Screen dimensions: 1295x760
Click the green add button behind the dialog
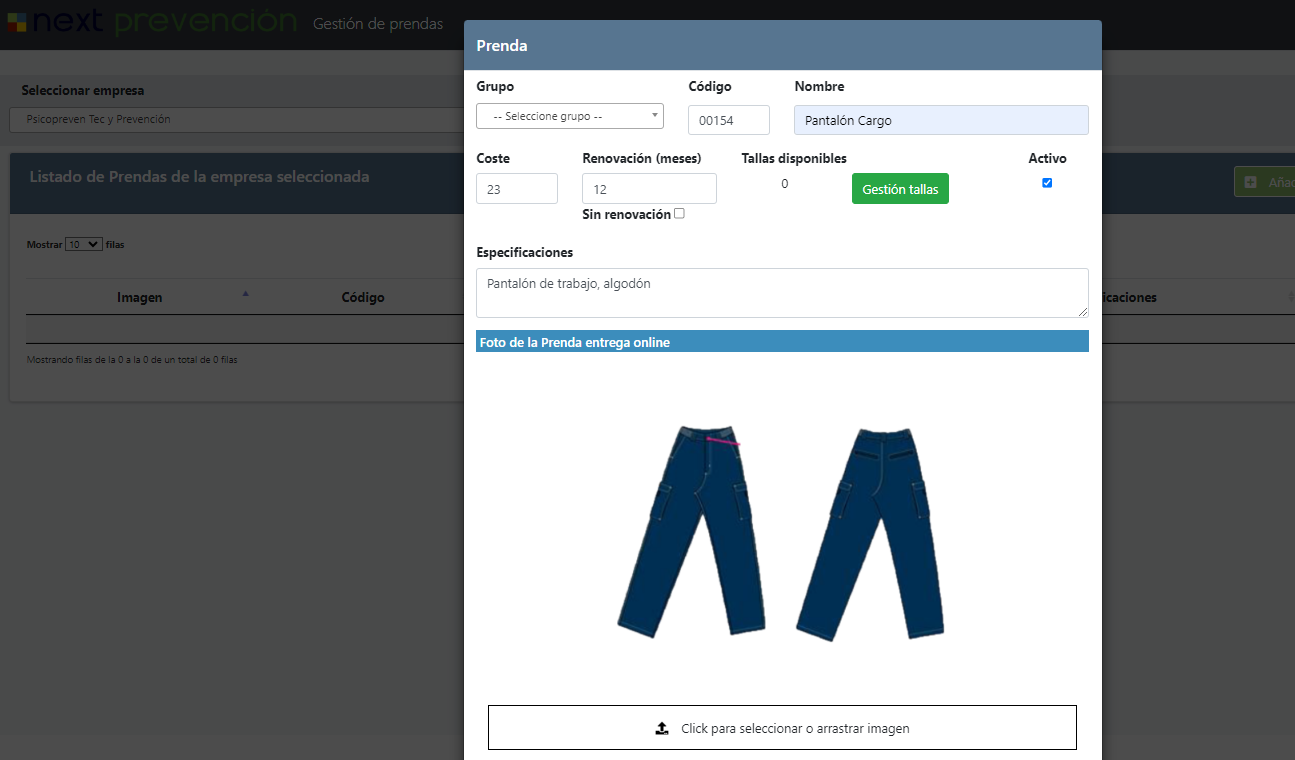pyautogui.click(x=1264, y=182)
